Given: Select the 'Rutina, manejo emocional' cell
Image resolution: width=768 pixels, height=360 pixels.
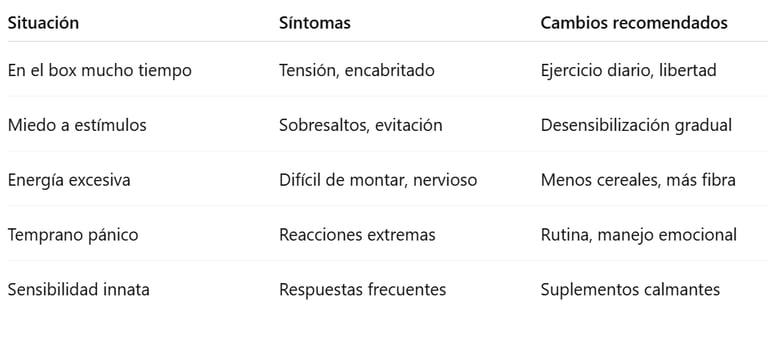Looking at the screenshot, I should (639, 235).
